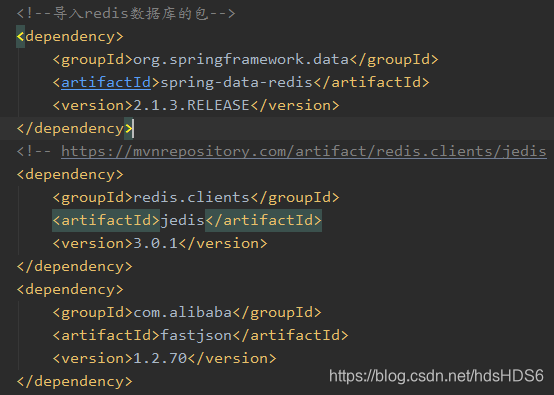Click groupId org.springframework.data line

click(x=245, y=59)
